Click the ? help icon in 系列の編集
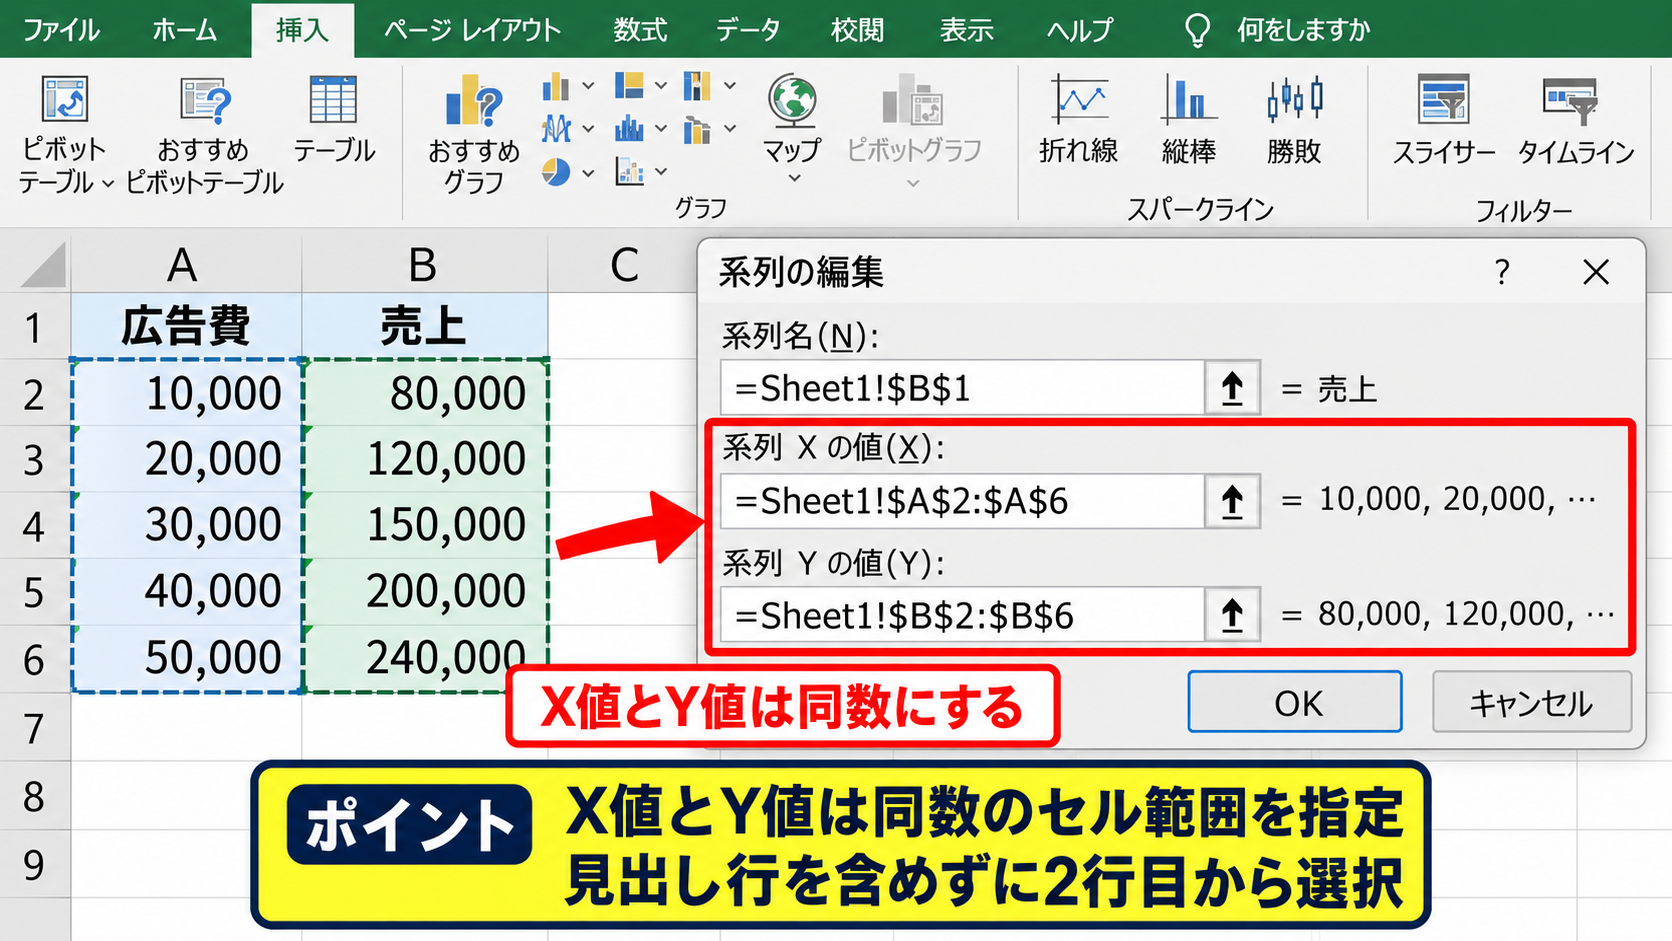1672x941 pixels. [x=1501, y=272]
